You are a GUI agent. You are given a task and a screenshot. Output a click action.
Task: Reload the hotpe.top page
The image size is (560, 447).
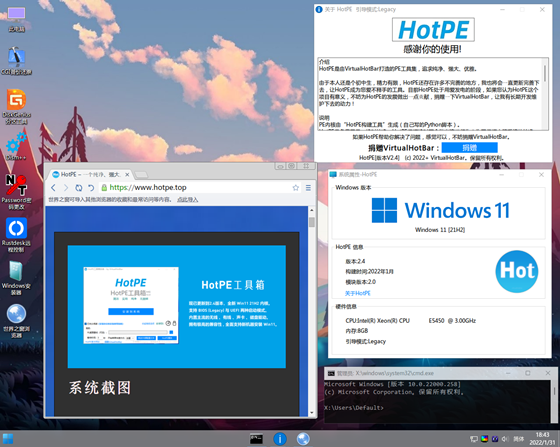(x=79, y=187)
